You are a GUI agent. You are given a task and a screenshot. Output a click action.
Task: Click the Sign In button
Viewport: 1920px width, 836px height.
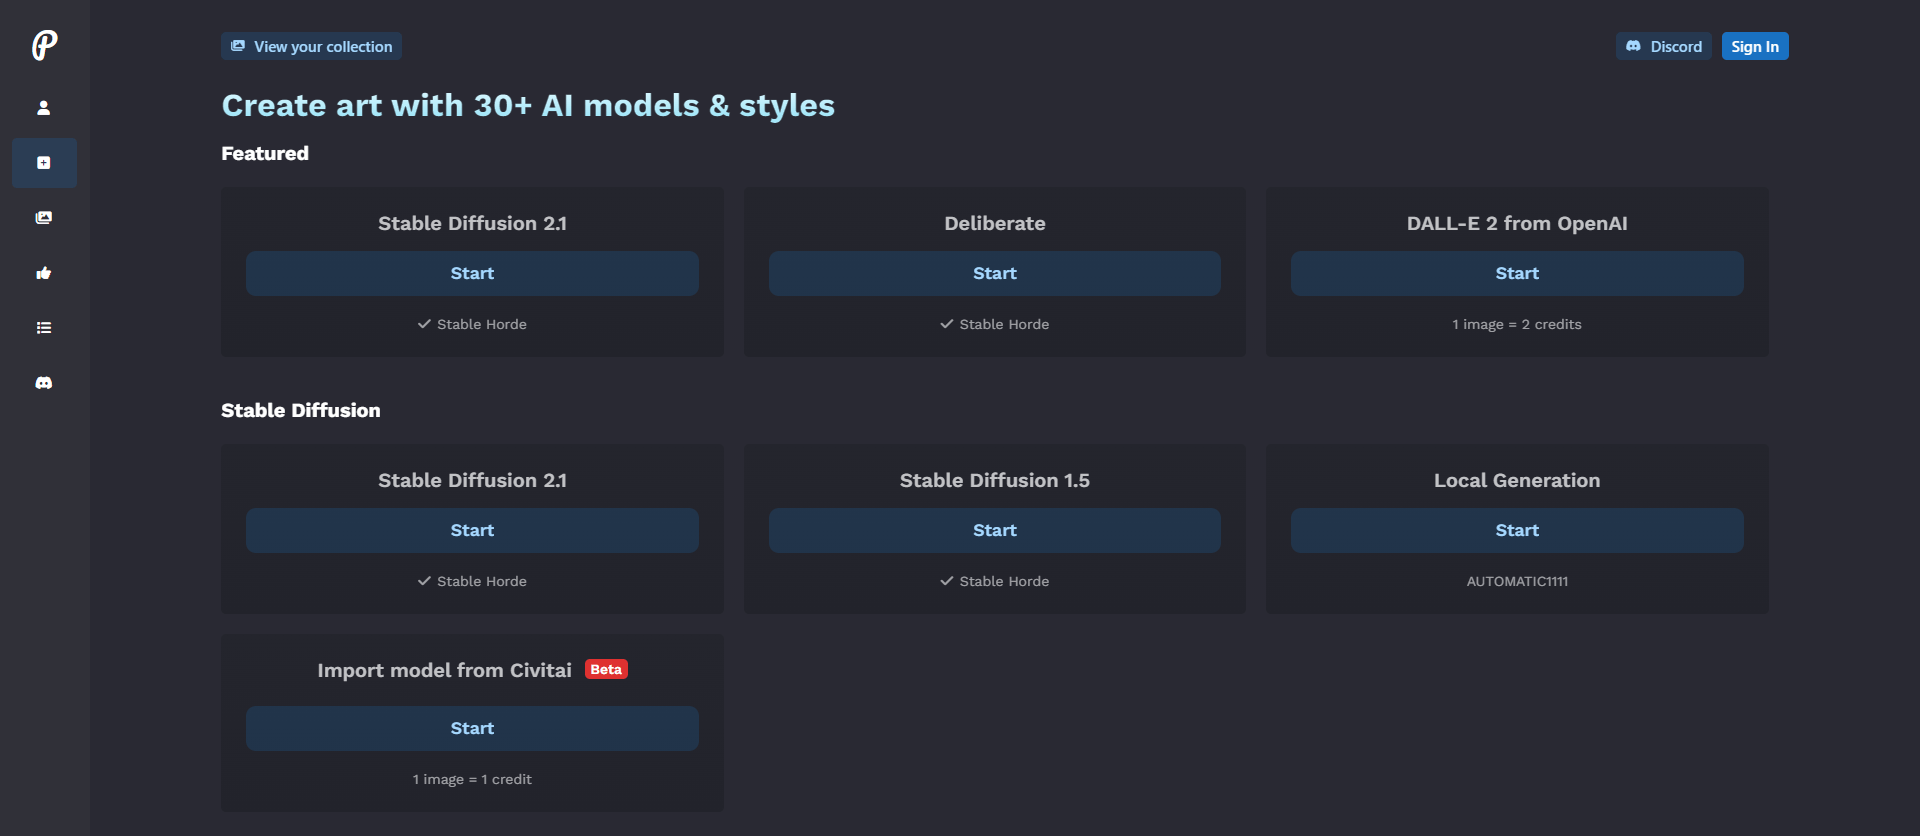[1755, 46]
